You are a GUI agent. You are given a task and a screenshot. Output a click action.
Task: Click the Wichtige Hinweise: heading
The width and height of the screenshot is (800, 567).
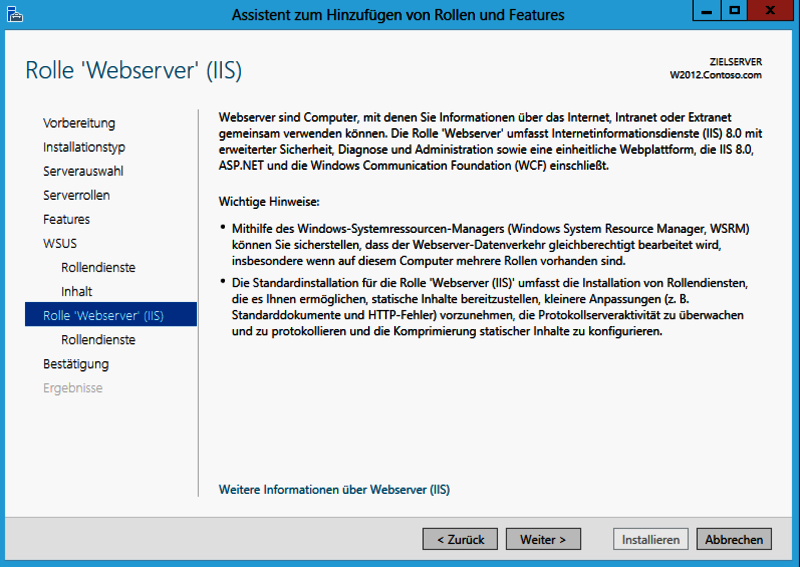269,202
